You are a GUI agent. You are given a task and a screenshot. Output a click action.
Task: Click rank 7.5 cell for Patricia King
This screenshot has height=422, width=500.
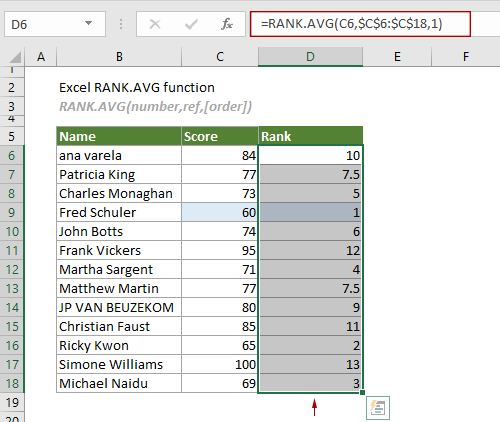310,174
